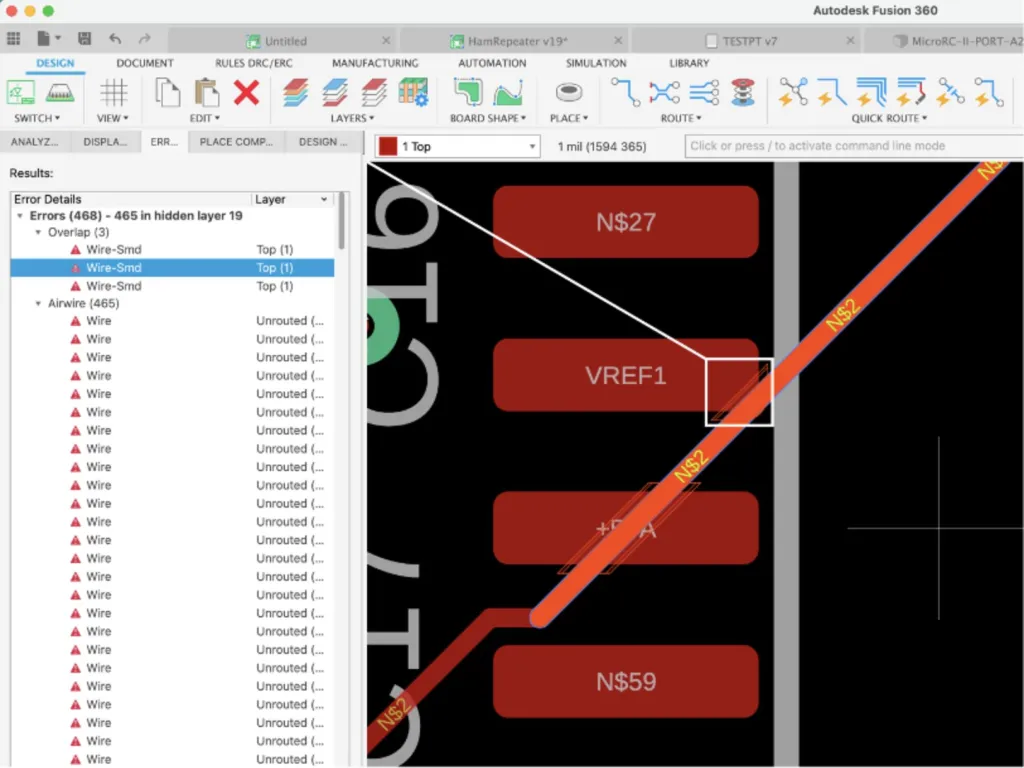This screenshot has width=1024, height=768.
Task: Select the Board Shape polygon icon
Action: pos(467,93)
